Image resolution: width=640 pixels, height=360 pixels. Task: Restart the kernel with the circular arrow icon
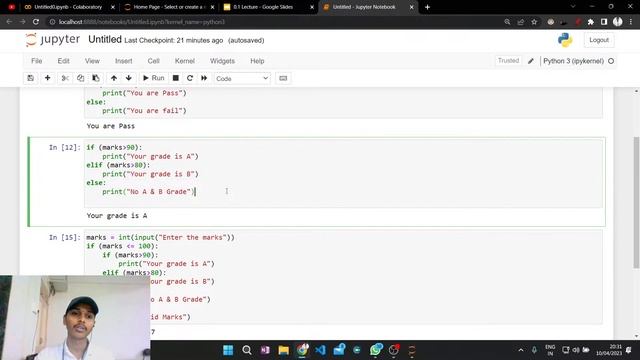pyautogui.click(x=190, y=78)
